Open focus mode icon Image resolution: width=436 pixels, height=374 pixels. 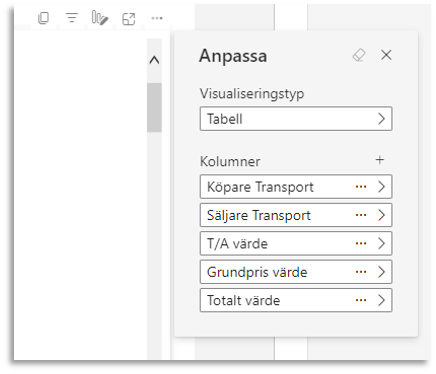click(x=129, y=19)
